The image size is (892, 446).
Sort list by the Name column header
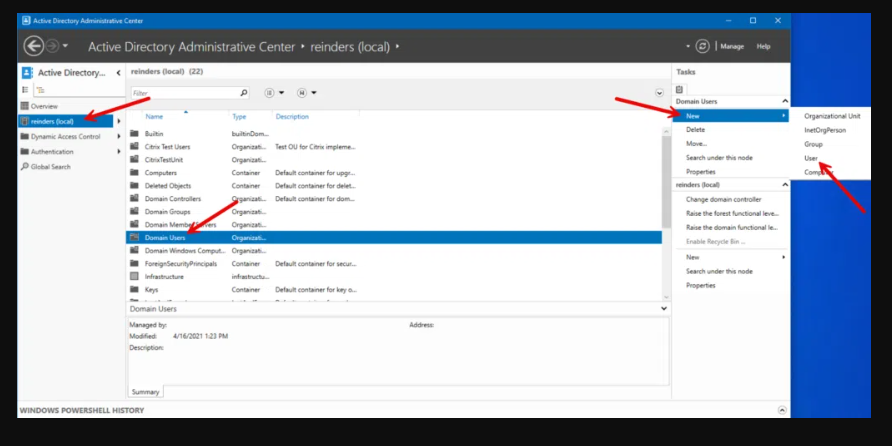154,117
